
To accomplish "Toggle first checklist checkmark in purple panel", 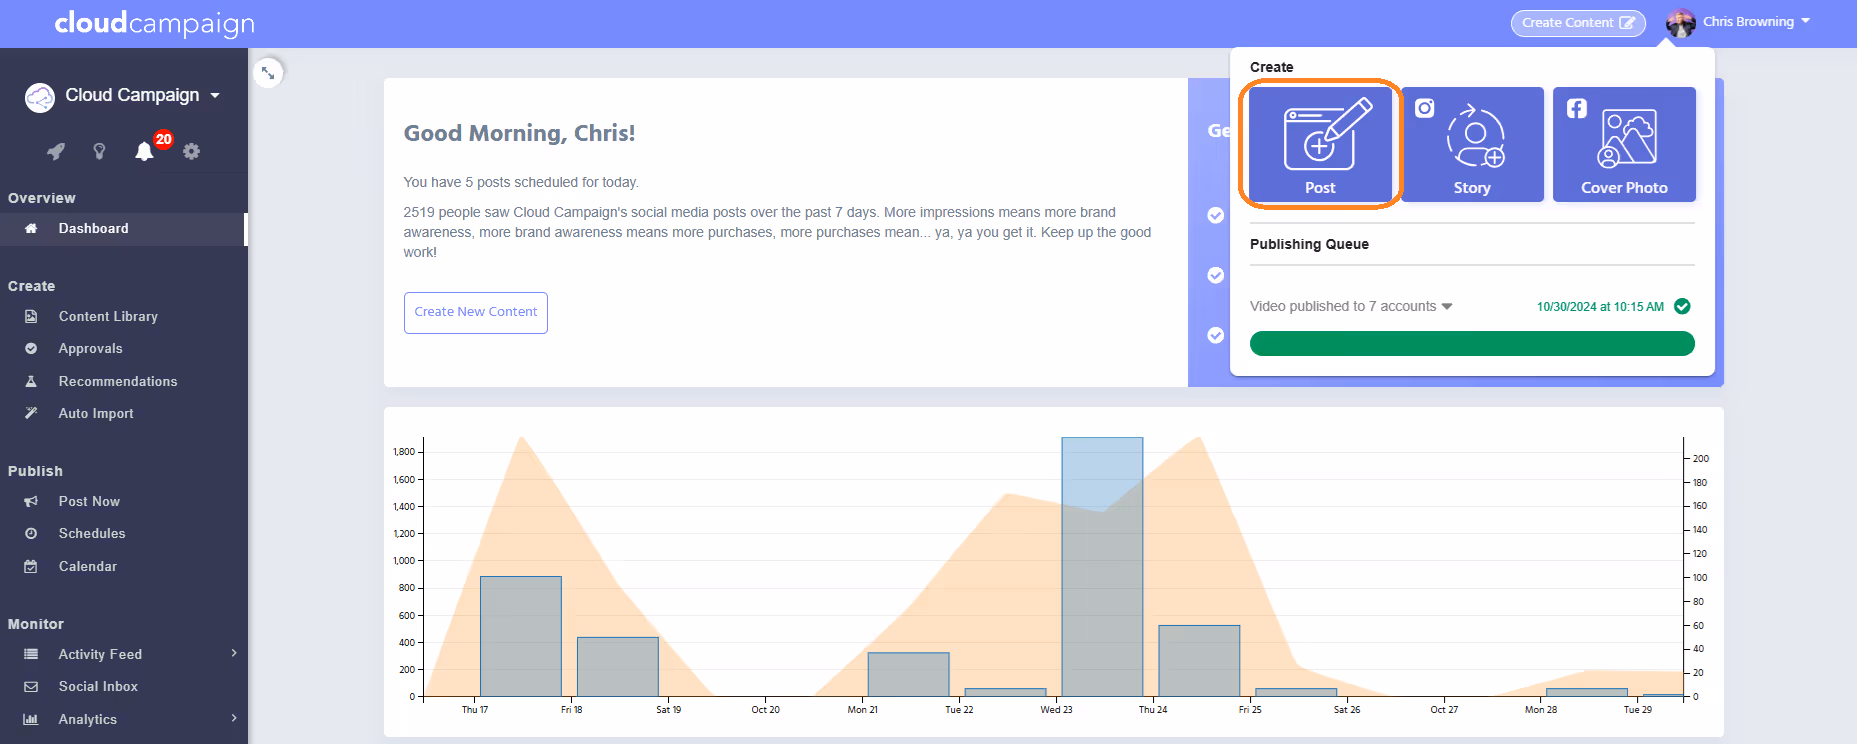I will click(1216, 215).
